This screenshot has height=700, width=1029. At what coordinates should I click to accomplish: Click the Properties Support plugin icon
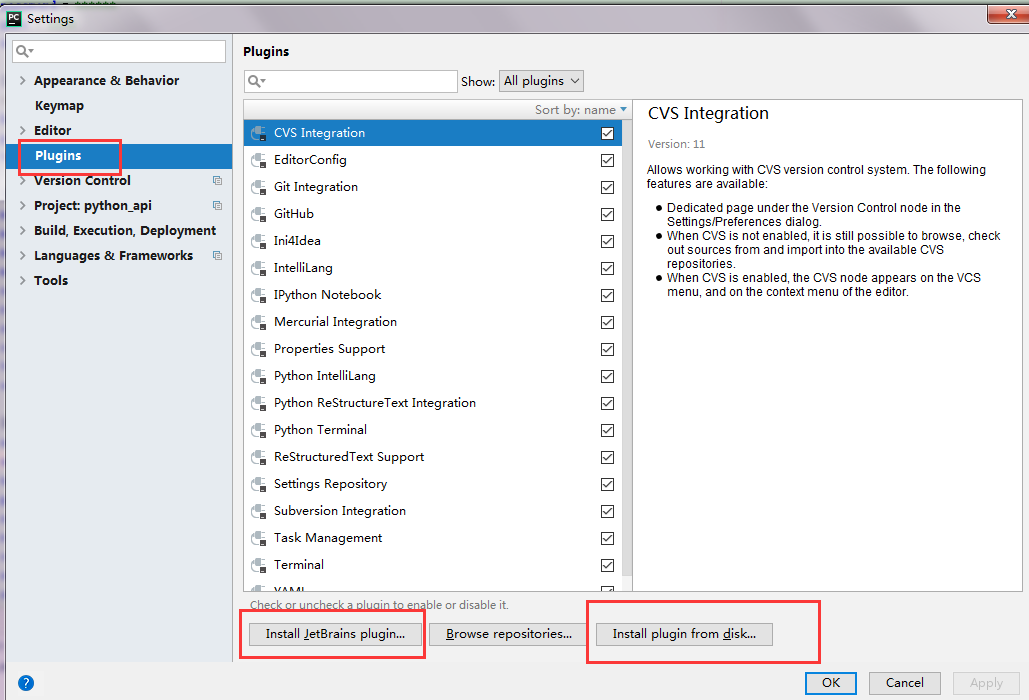pyautogui.click(x=259, y=349)
